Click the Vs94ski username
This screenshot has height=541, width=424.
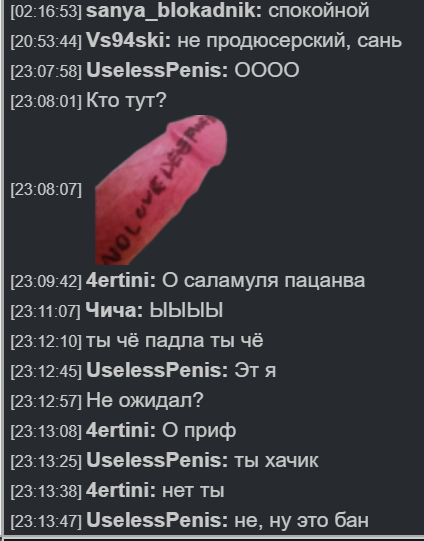pyautogui.click(x=128, y=41)
